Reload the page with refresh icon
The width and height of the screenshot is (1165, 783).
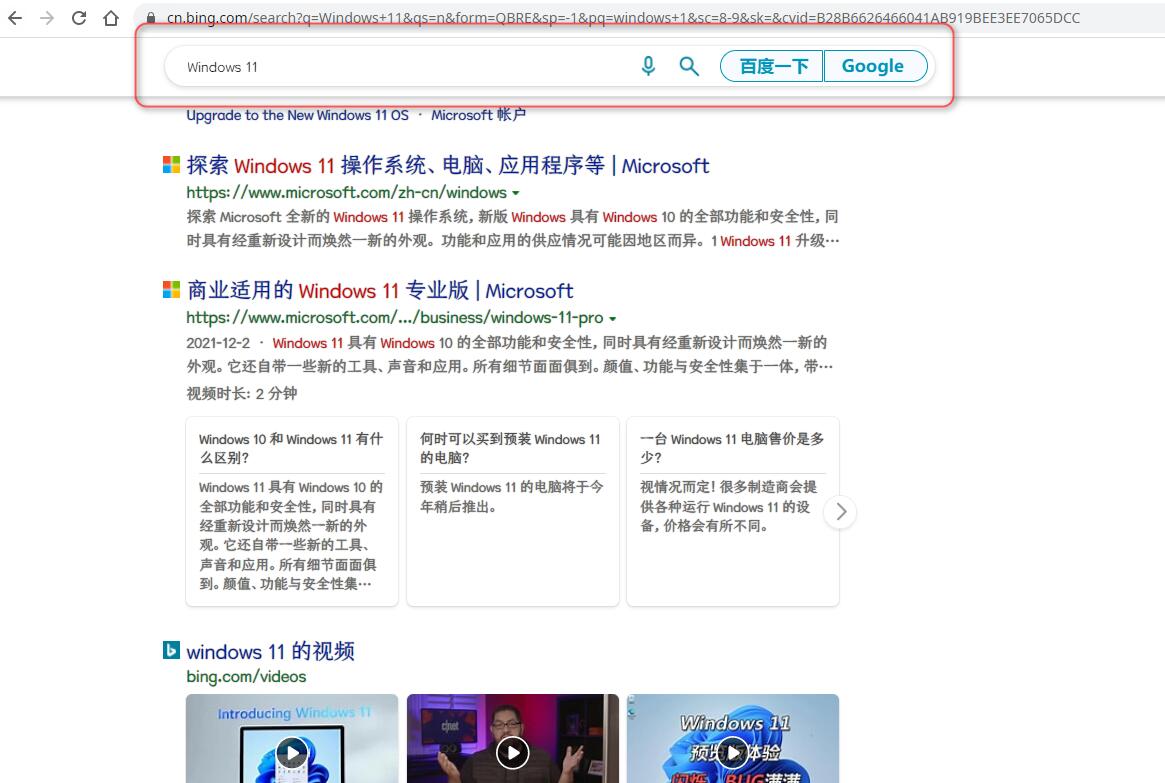coord(79,18)
